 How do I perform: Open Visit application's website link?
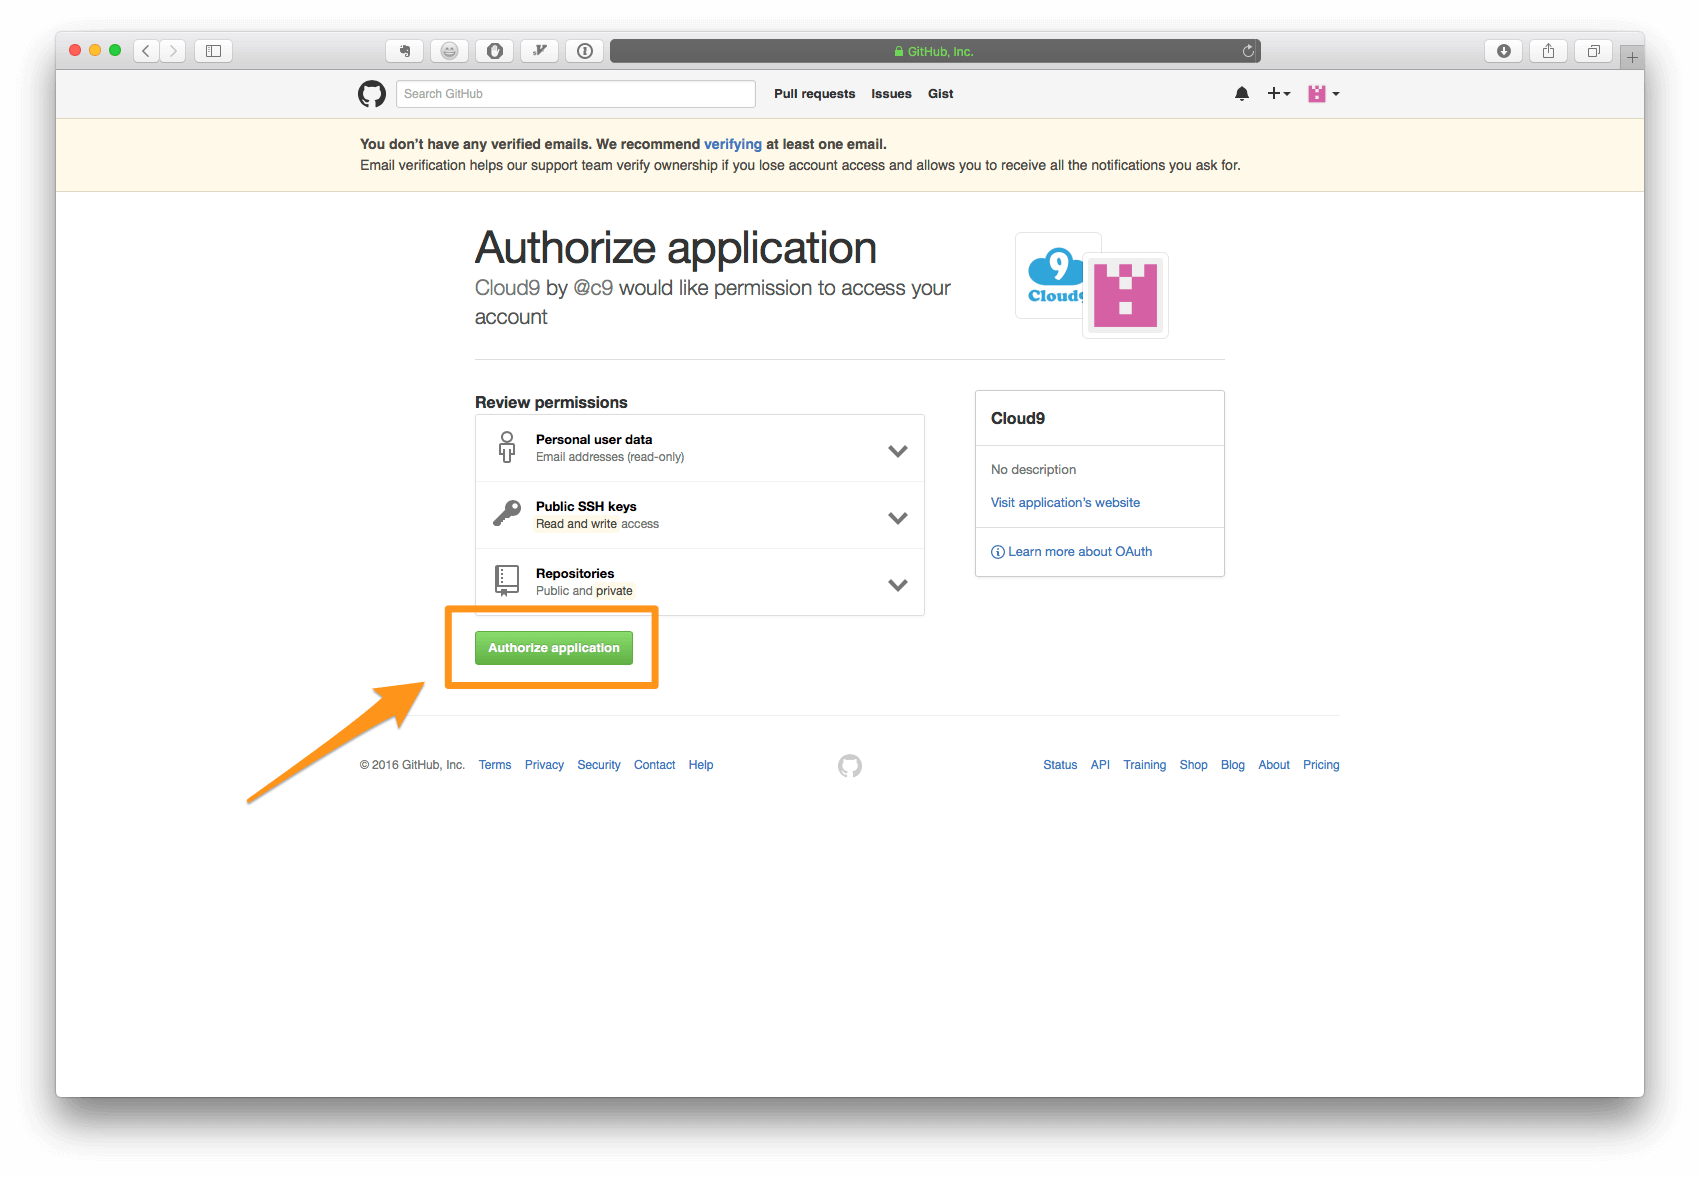pos(1065,503)
